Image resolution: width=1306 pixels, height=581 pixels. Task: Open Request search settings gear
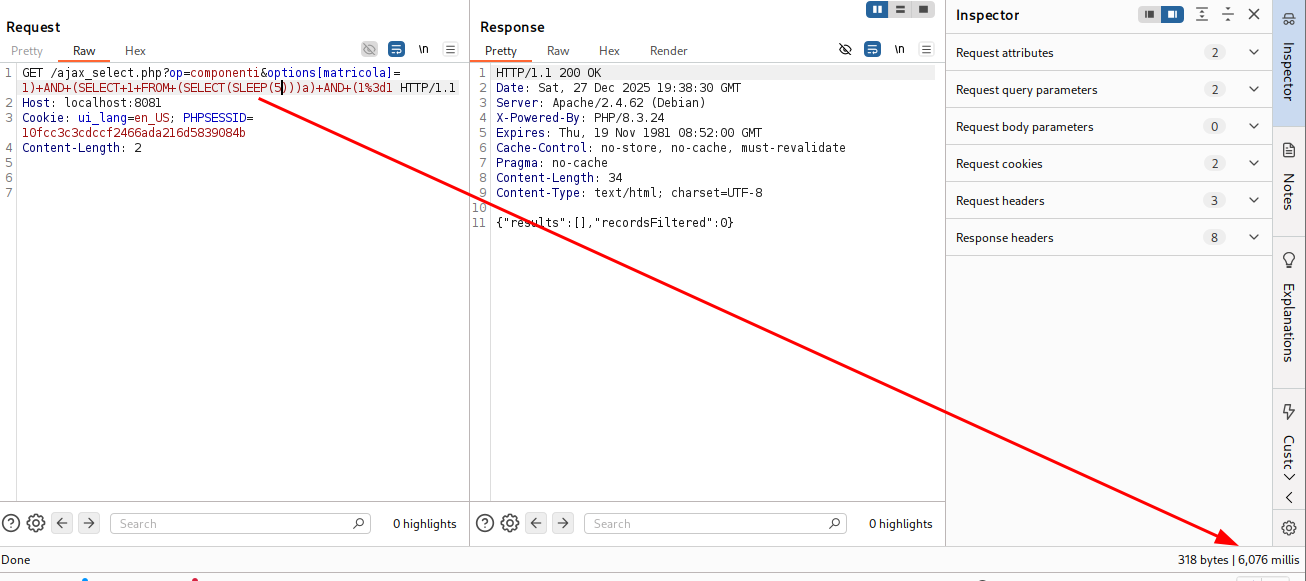[36, 523]
